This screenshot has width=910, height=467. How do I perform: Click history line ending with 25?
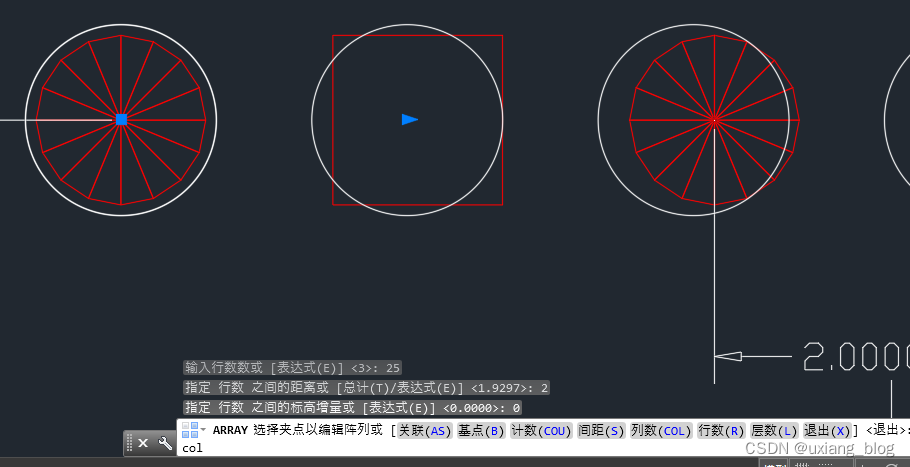[292, 368]
